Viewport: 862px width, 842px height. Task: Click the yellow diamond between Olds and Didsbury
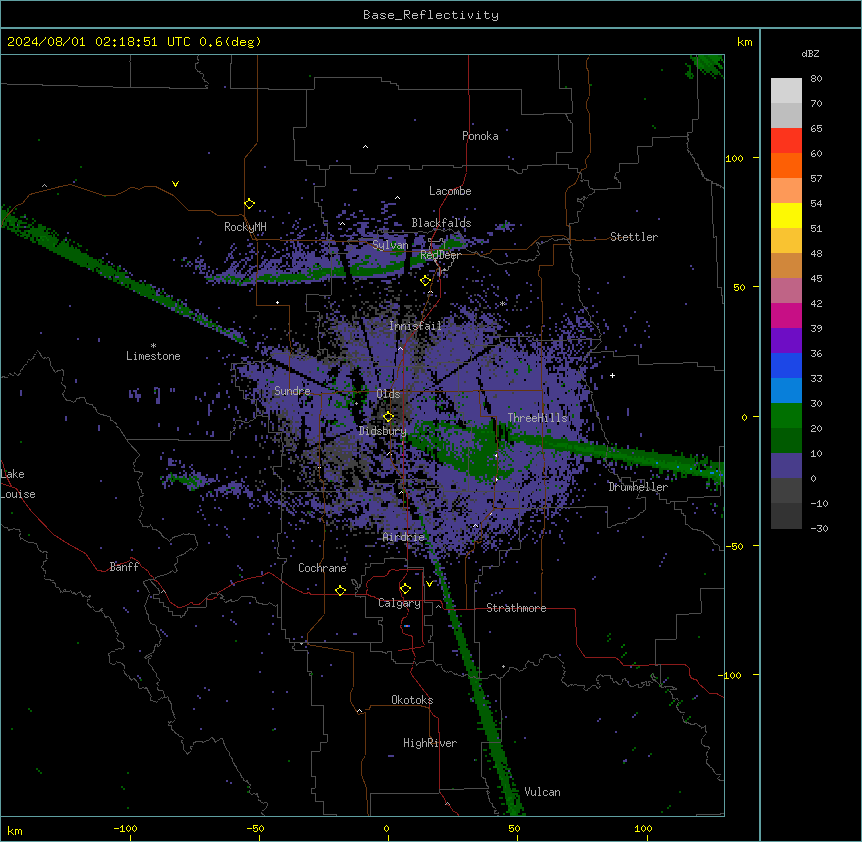388,417
